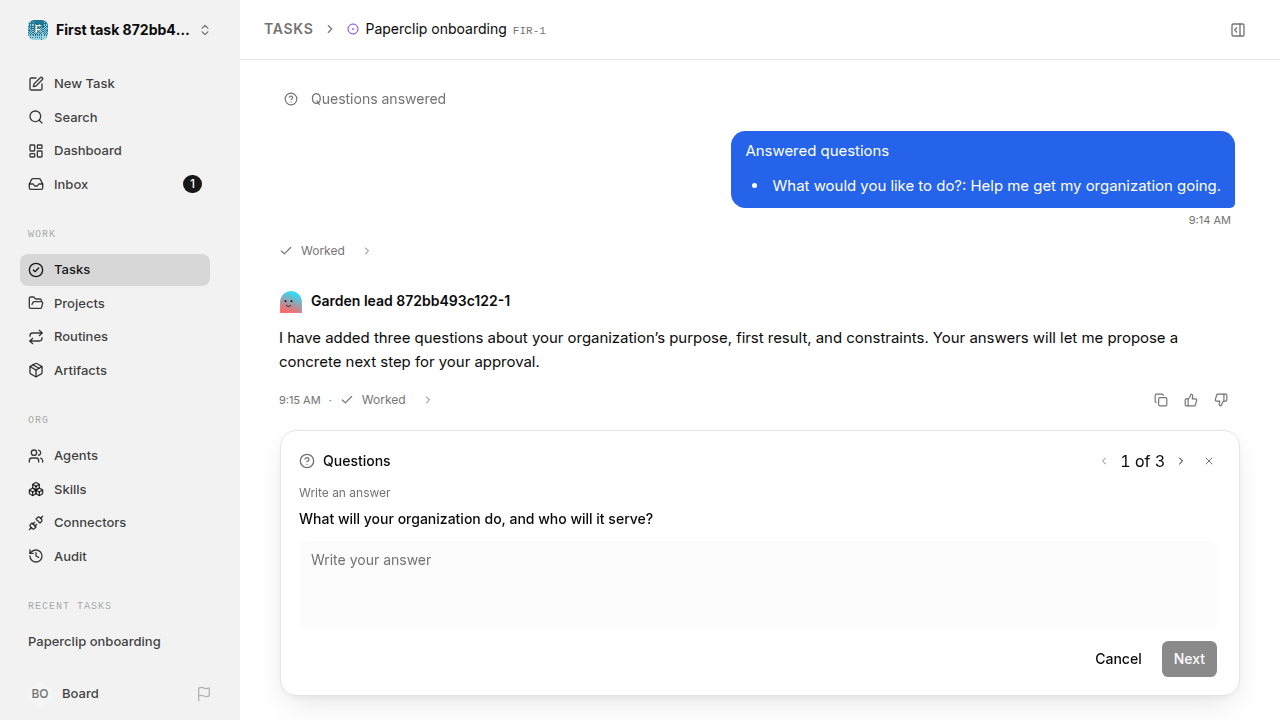Give thumbs up to Garden lead message
The height and width of the screenshot is (720, 1280).
tap(1191, 400)
